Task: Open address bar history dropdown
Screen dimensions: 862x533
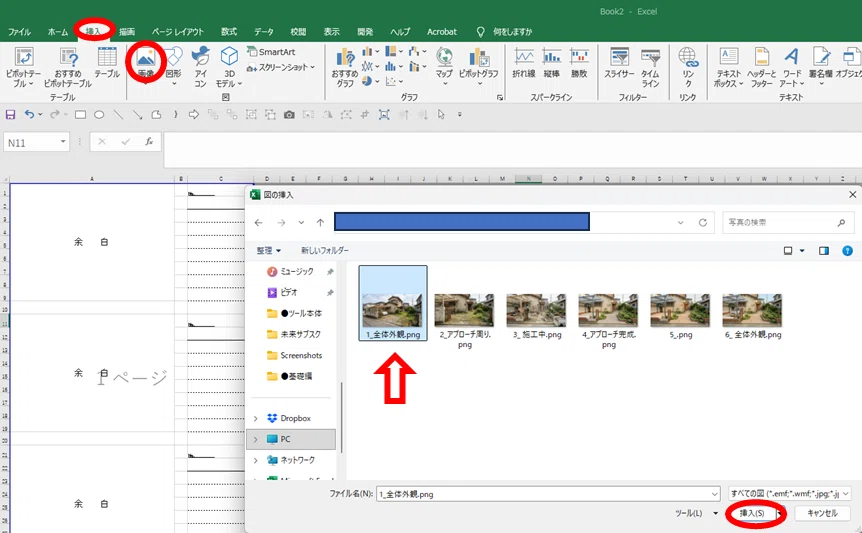Action: [x=681, y=223]
